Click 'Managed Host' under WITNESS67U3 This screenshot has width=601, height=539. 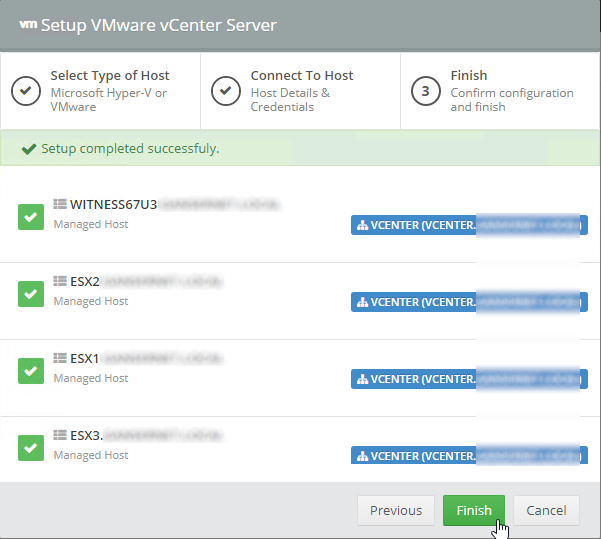(x=91, y=224)
